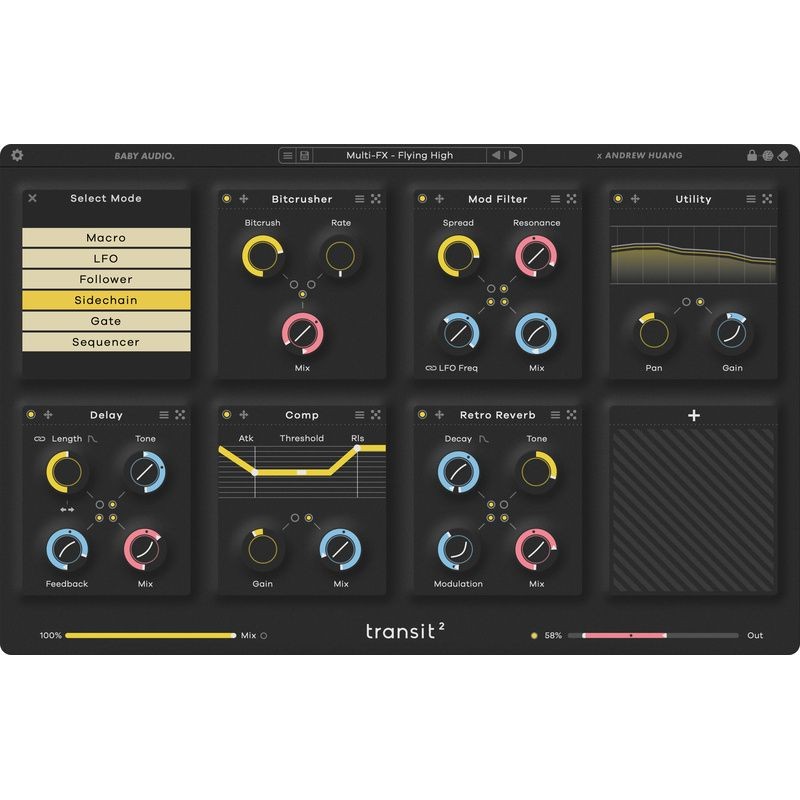Click the plus tile to add a module
This screenshot has width=800, height=800.
click(692, 415)
